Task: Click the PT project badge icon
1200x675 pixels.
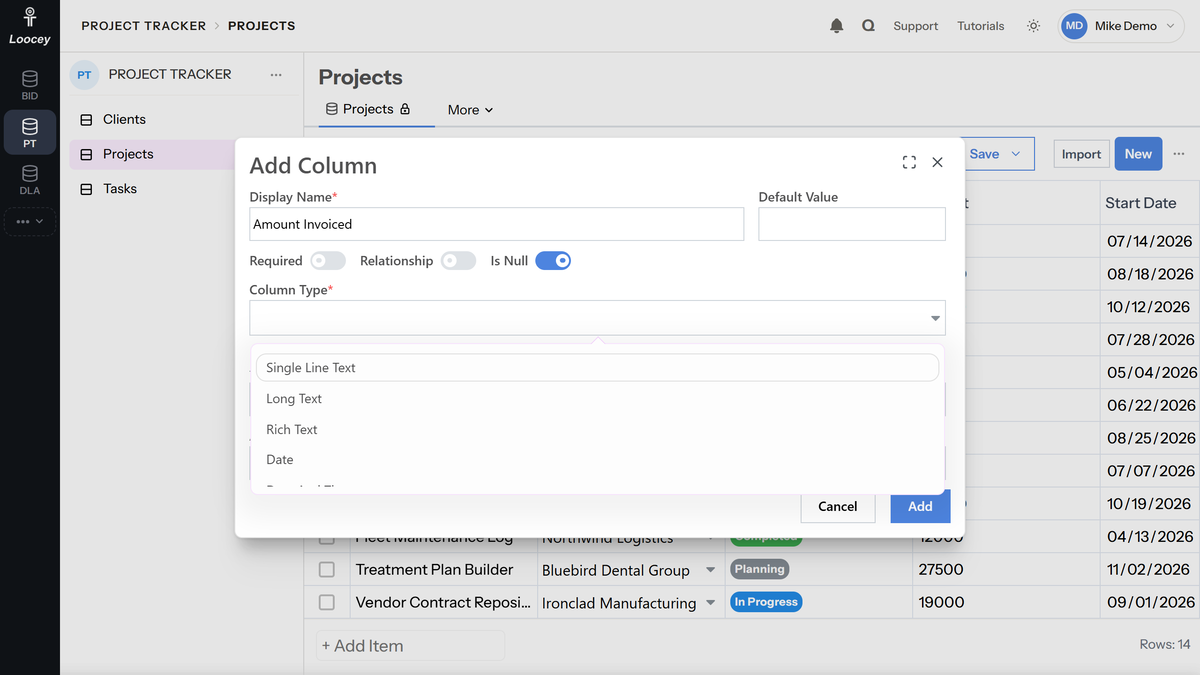Action: [x=84, y=75]
